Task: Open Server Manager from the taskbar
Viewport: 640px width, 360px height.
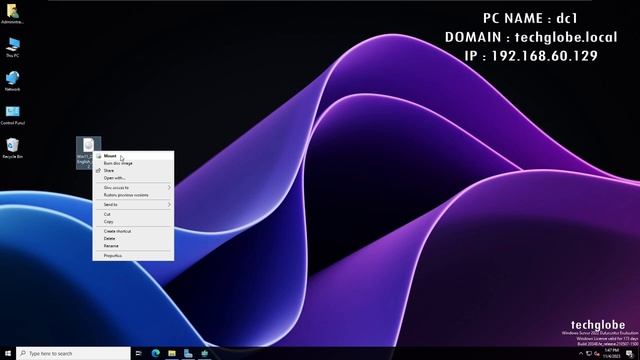Action: [x=188, y=353]
